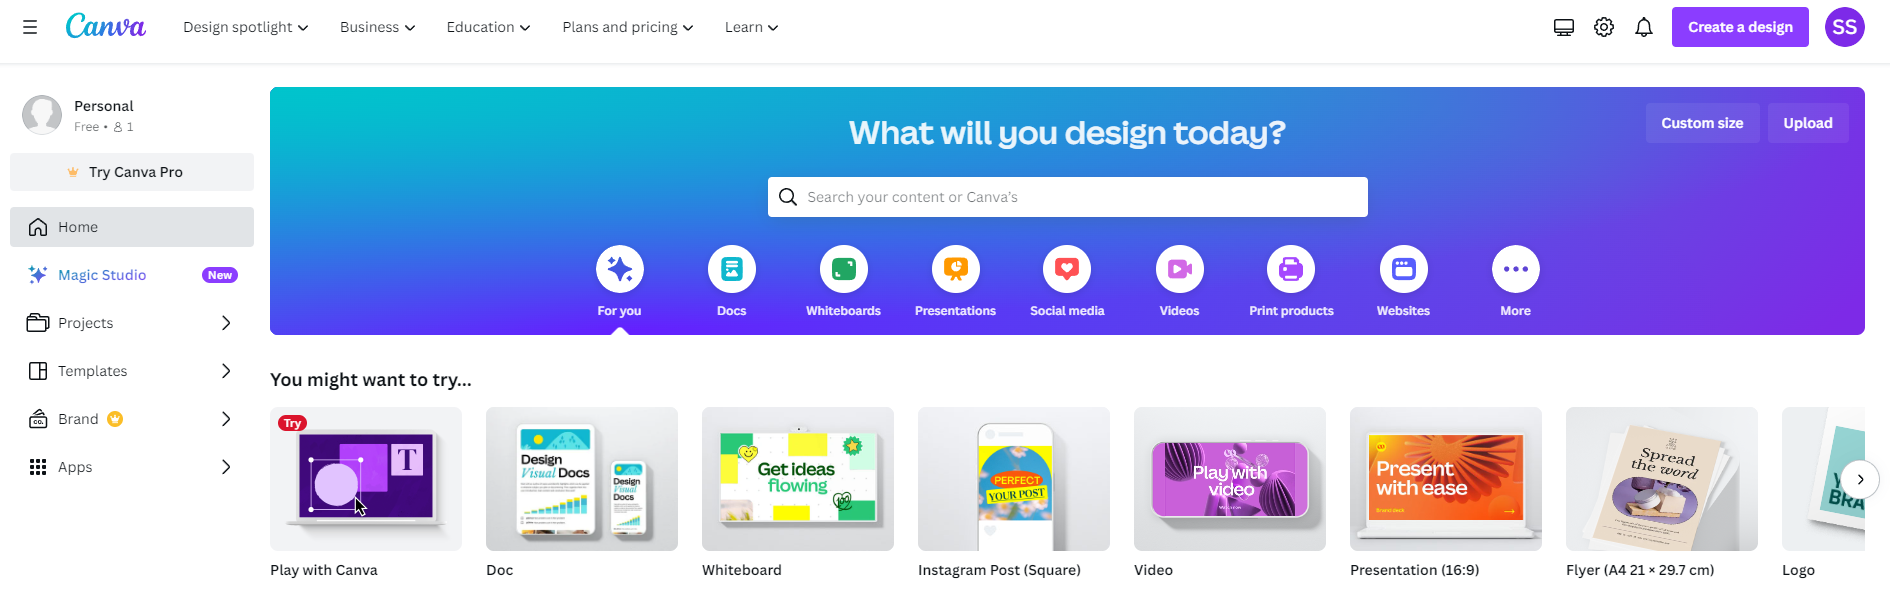The width and height of the screenshot is (1890, 592).
Task: Expand the Projects sidebar chevron
Action: (x=226, y=323)
